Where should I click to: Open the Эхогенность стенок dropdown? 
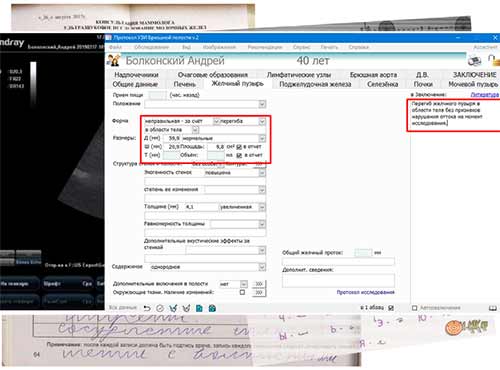click(262, 173)
